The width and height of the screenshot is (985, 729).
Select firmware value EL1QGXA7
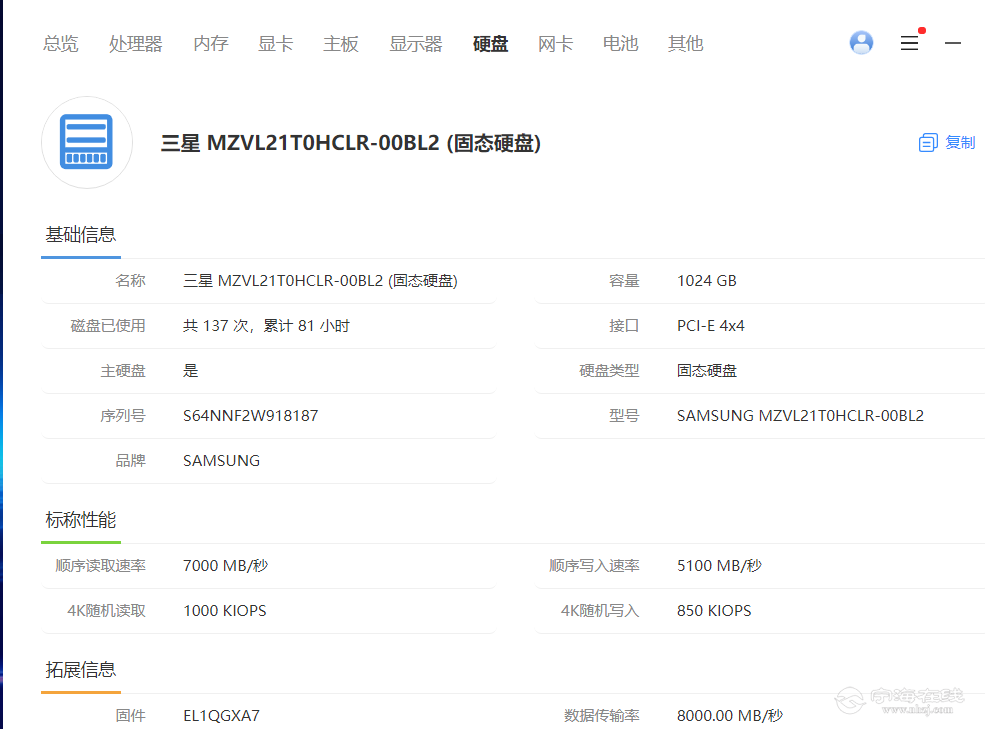[221, 716]
